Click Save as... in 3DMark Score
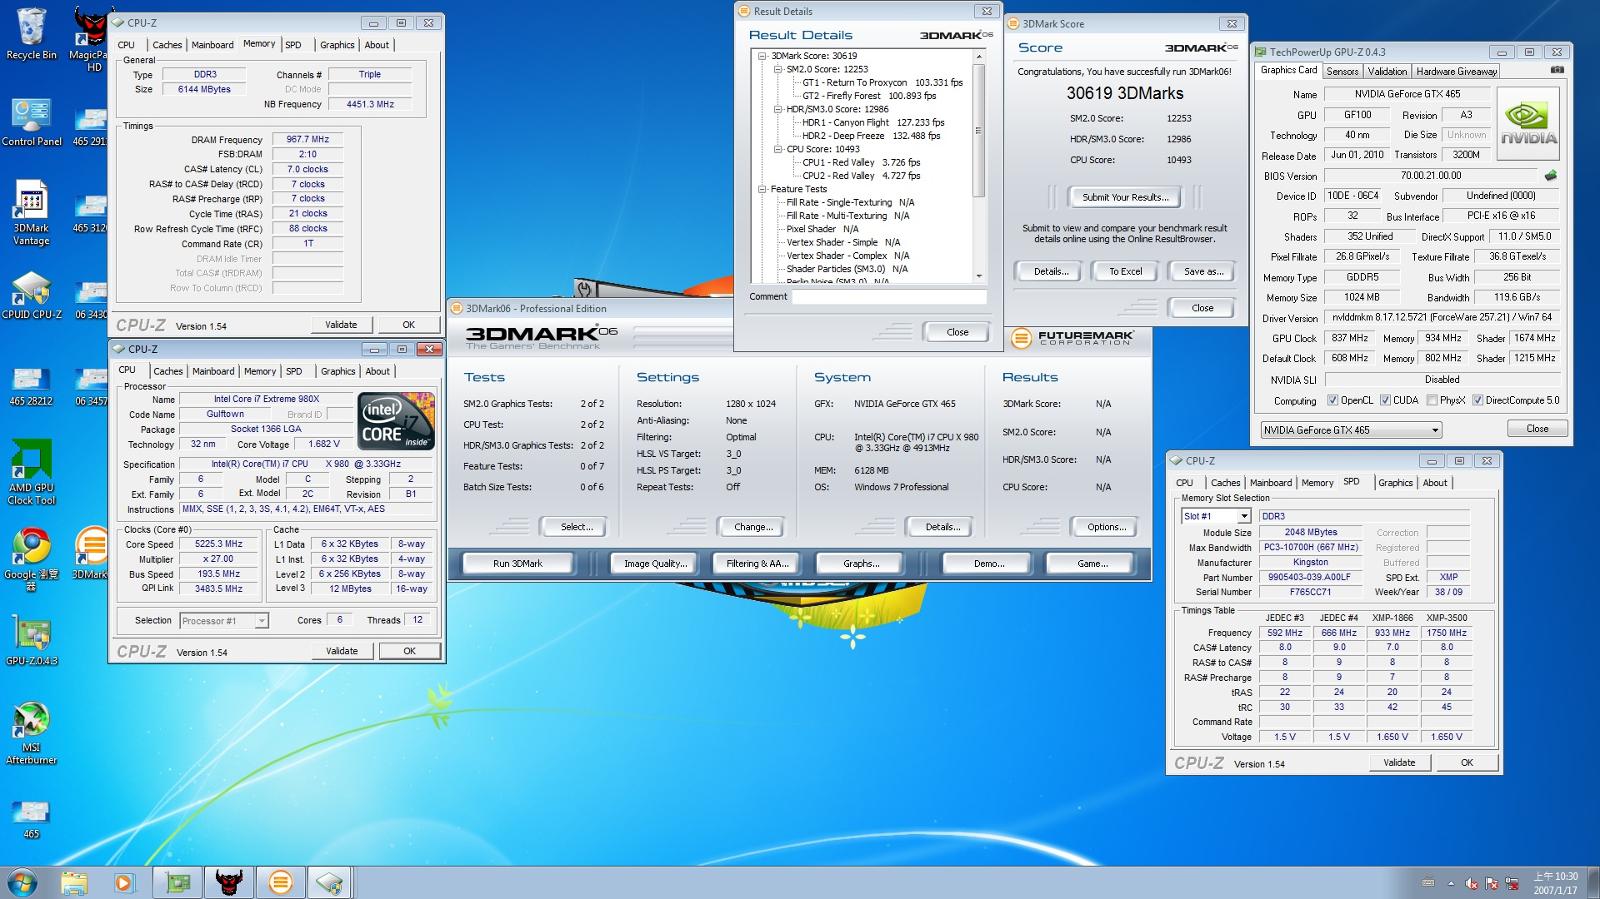 pyautogui.click(x=1203, y=271)
